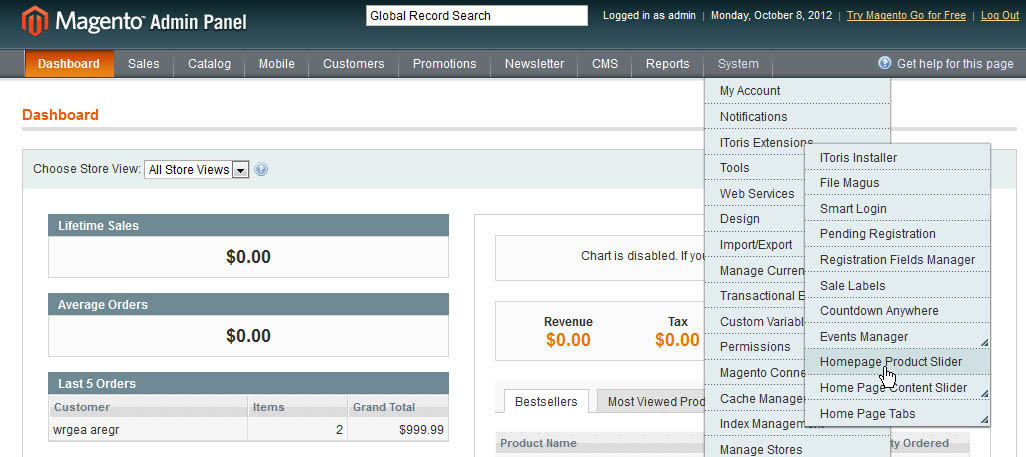Open the Customers menu

(353, 64)
